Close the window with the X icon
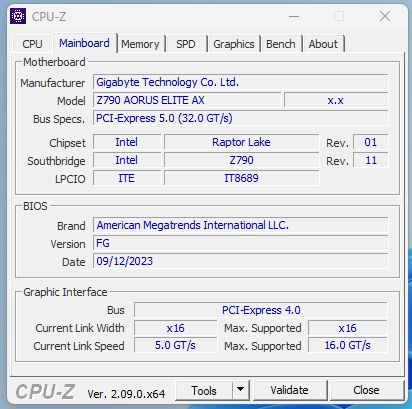 click(385, 16)
